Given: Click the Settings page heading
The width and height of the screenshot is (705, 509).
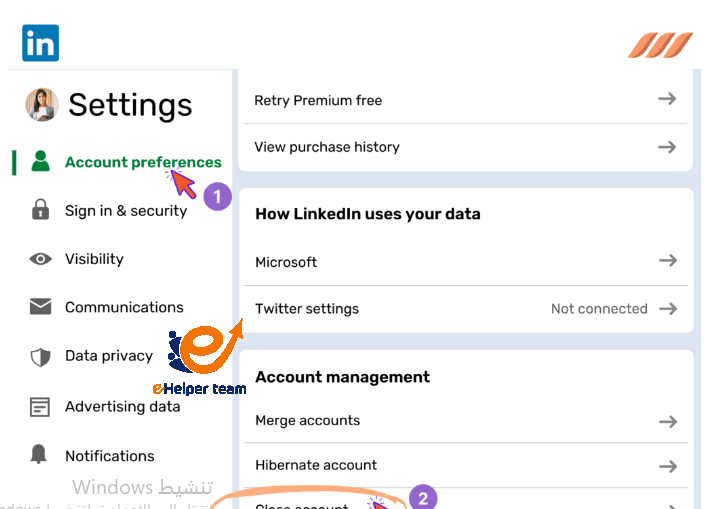Looking at the screenshot, I should coord(130,105).
